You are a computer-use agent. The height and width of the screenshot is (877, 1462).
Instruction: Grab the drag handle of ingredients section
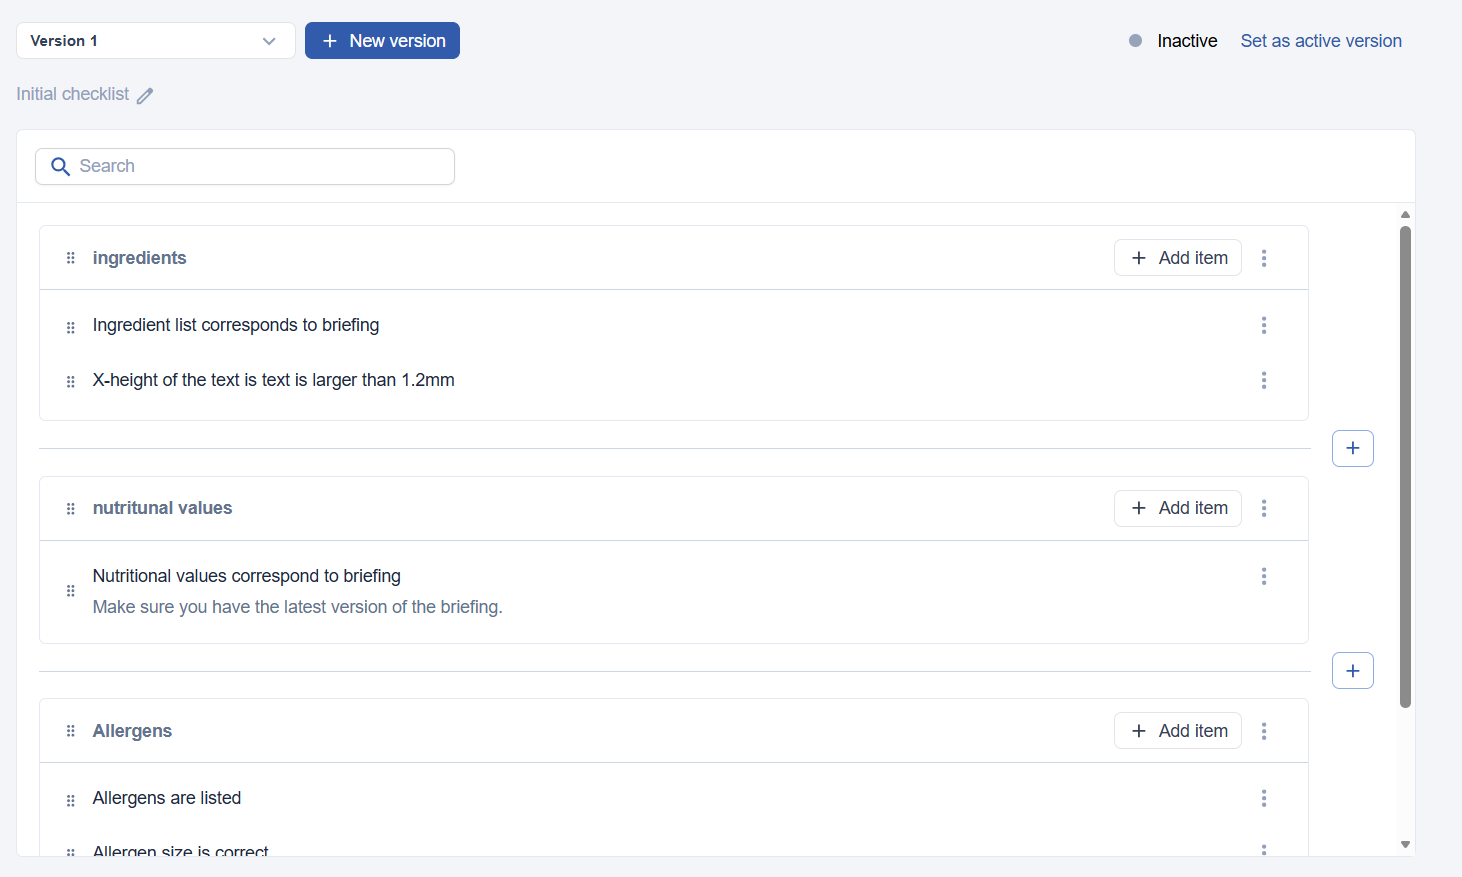click(x=71, y=258)
